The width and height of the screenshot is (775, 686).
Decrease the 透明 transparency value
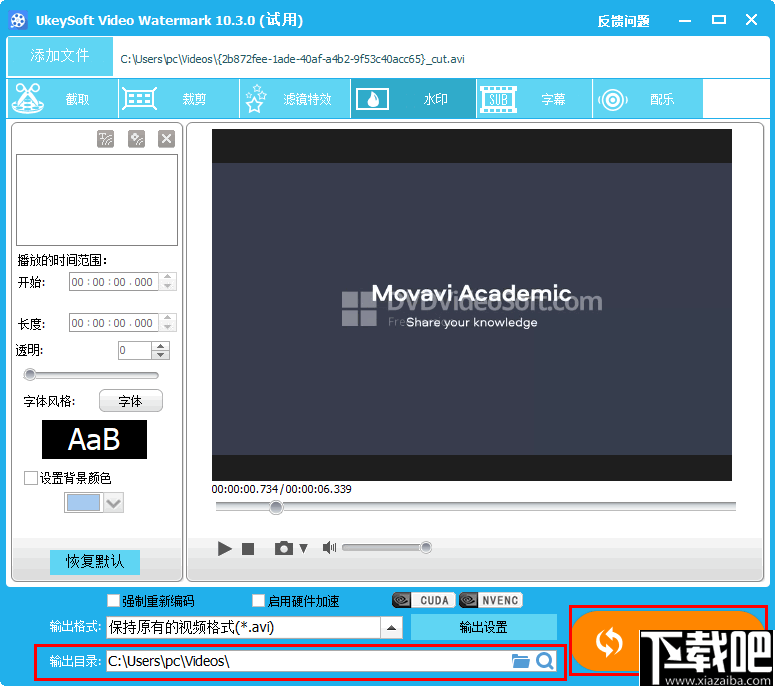160,355
